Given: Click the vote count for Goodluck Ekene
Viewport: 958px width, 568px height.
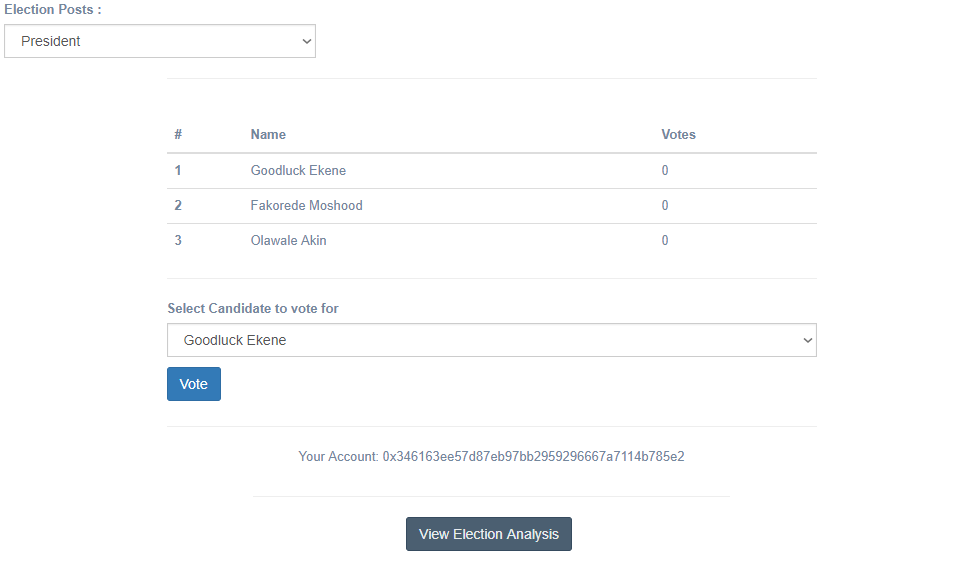Looking at the screenshot, I should pyautogui.click(x=665, y=170).
